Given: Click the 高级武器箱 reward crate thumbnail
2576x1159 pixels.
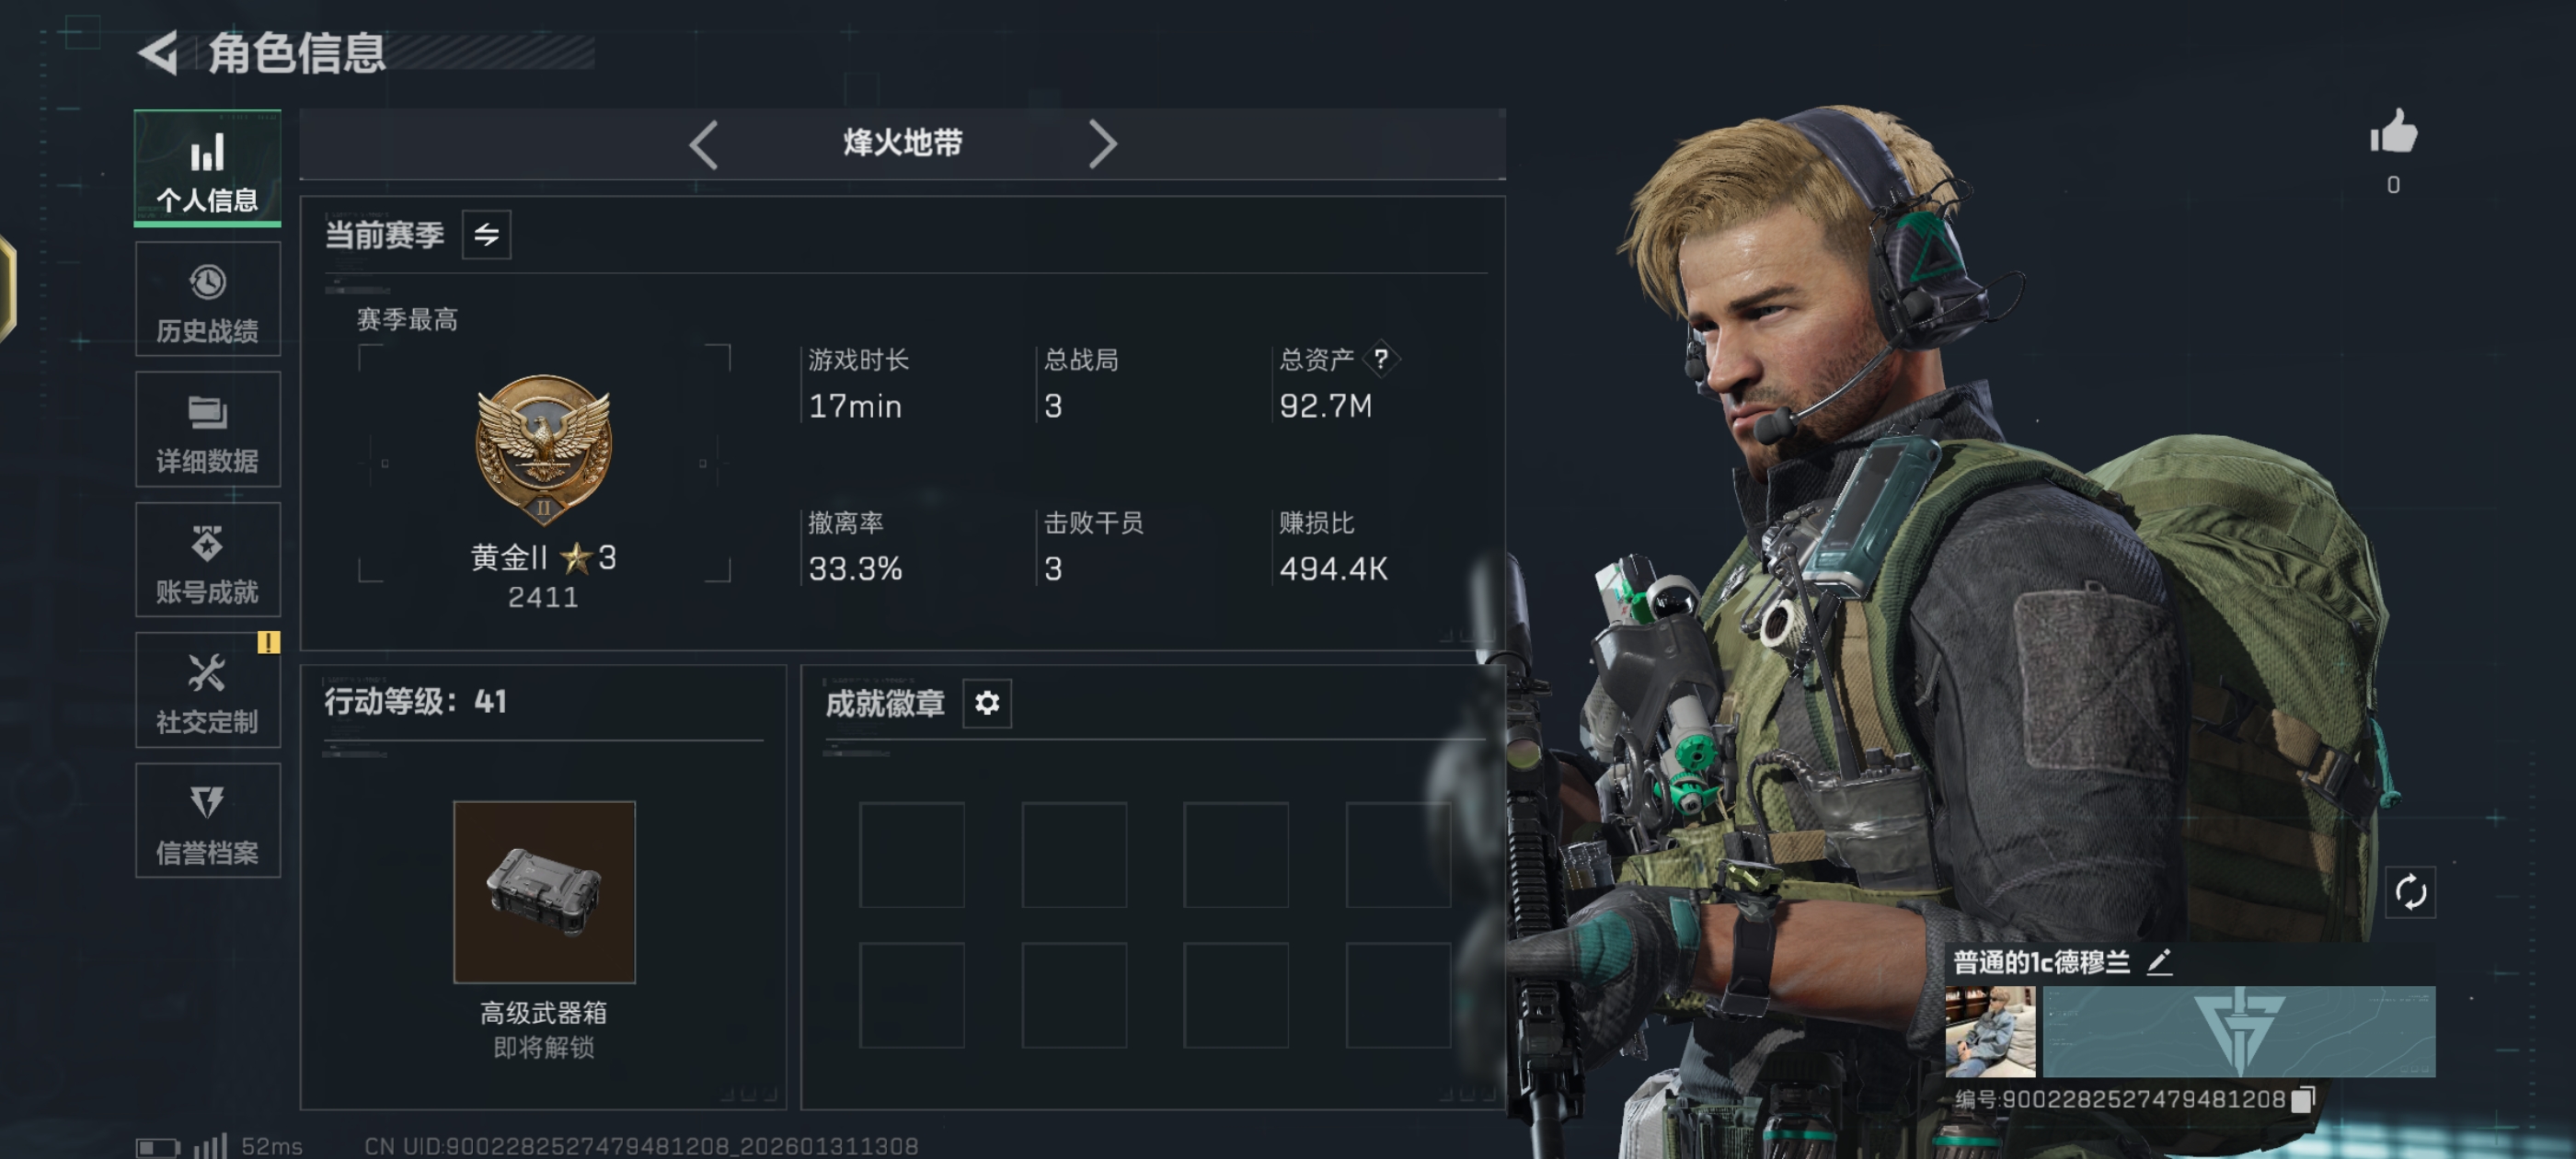Looking at the screenshot, I should click(x=544, y=891).
